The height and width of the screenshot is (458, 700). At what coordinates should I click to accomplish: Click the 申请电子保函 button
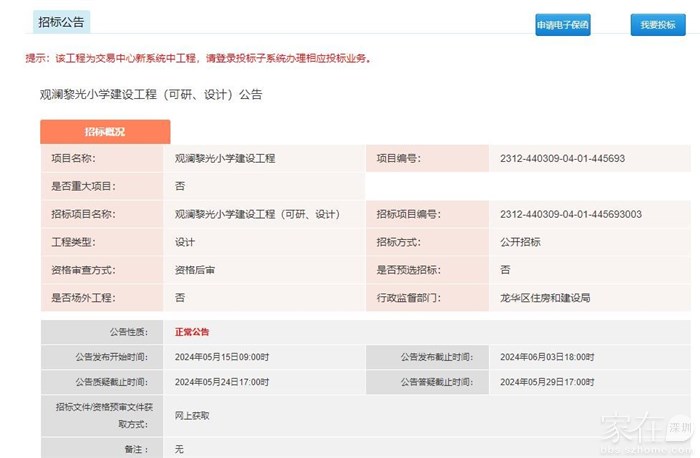tap(562, 25)
